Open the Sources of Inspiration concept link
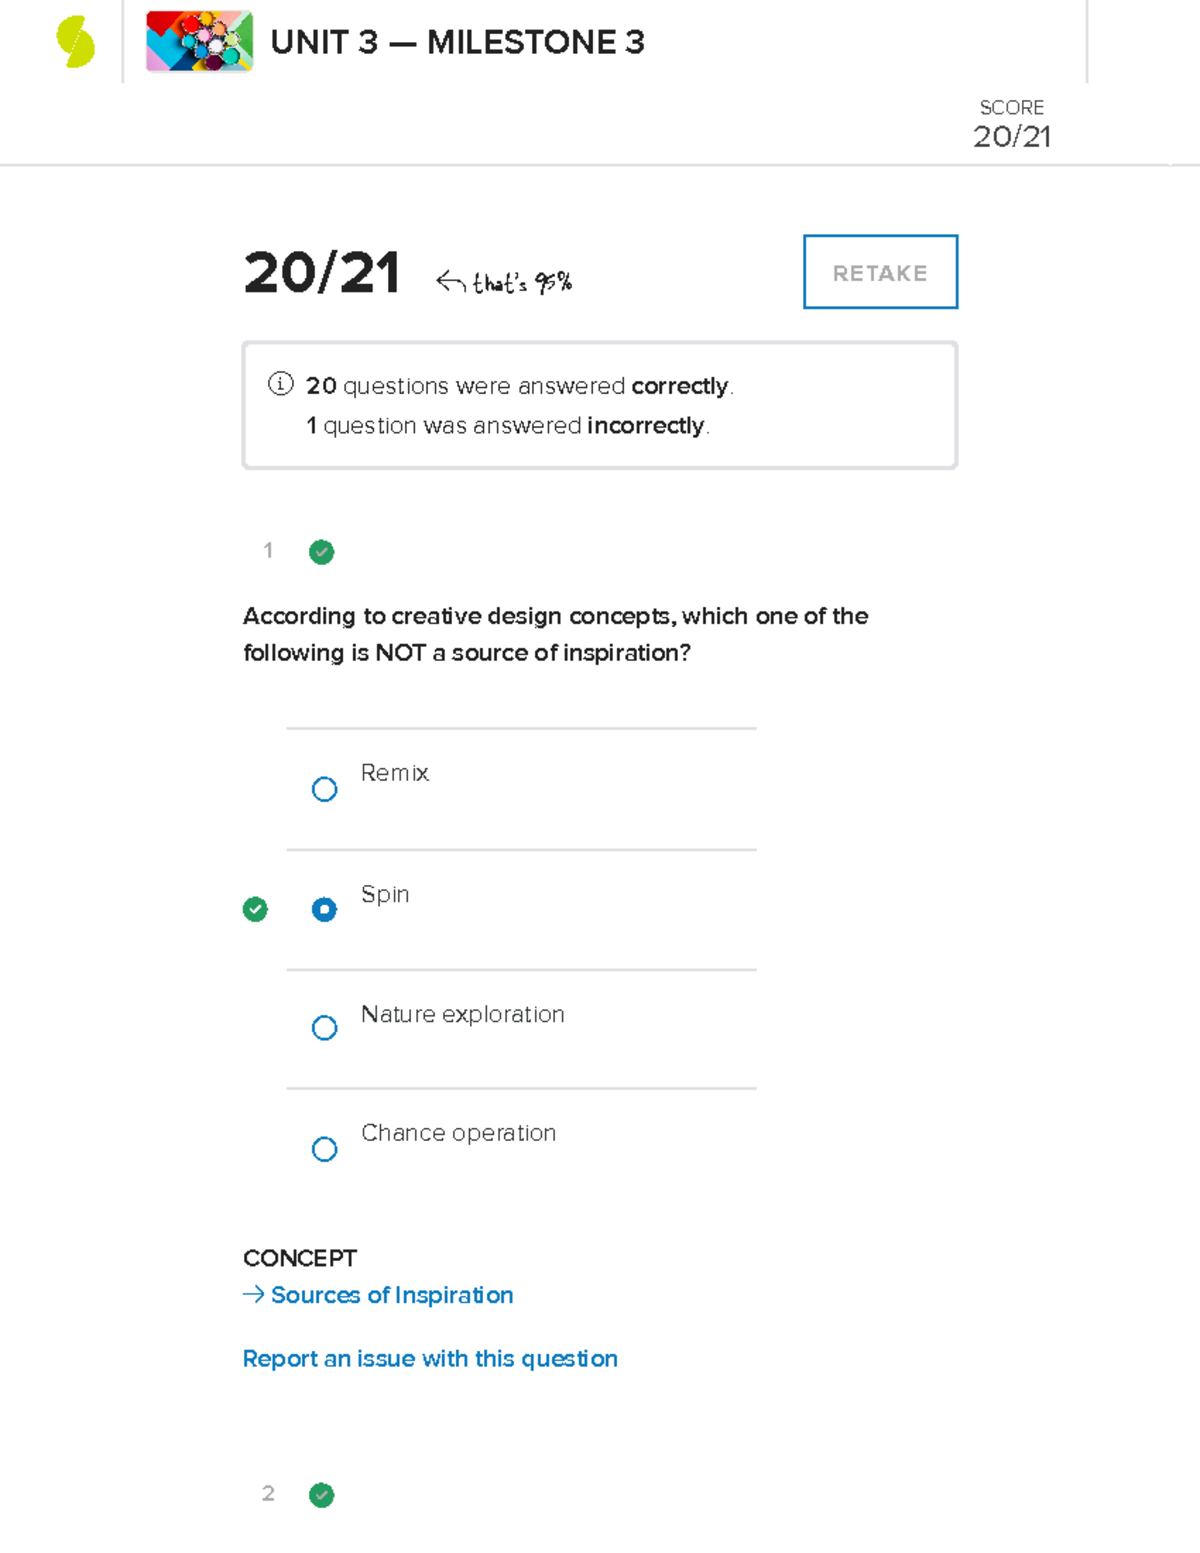The image size is (1200, 1553). (x=390, y=1295)
